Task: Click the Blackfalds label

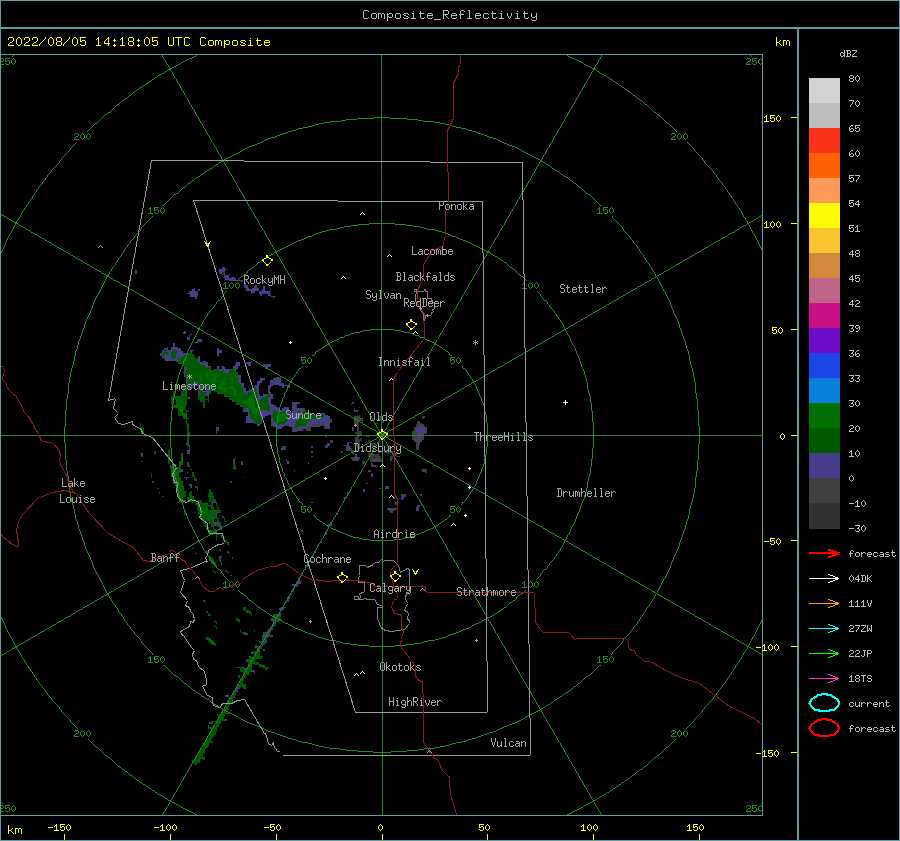Action: pyautogui.click(x=425, y=277)
